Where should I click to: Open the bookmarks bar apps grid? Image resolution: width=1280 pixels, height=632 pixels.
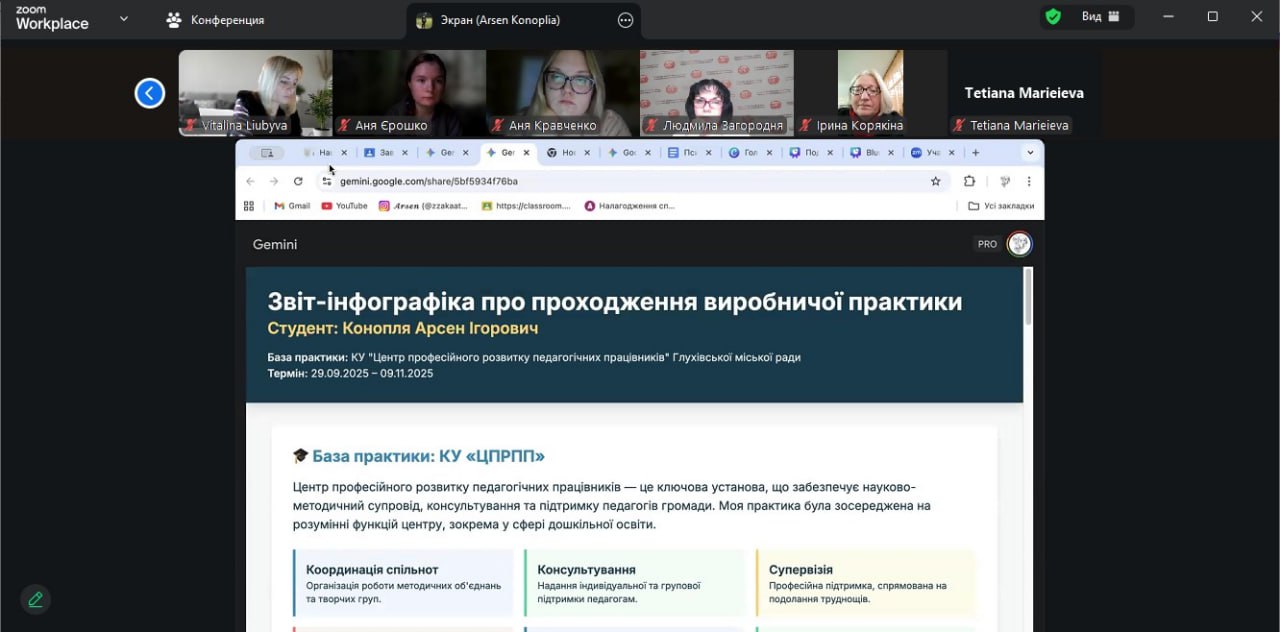coord(249,206)
